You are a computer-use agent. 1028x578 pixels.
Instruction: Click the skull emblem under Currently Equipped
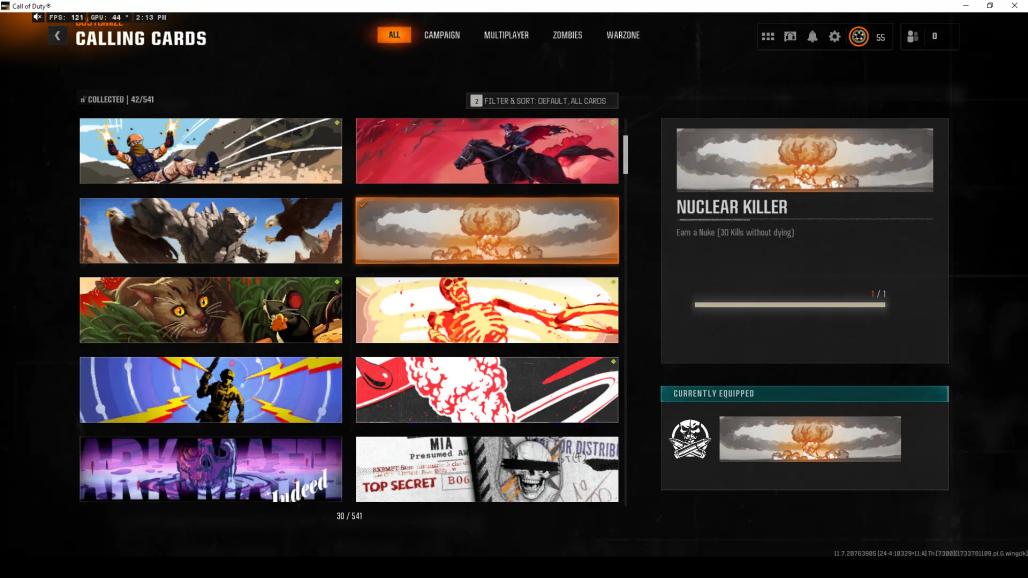(x=689, y=439)
